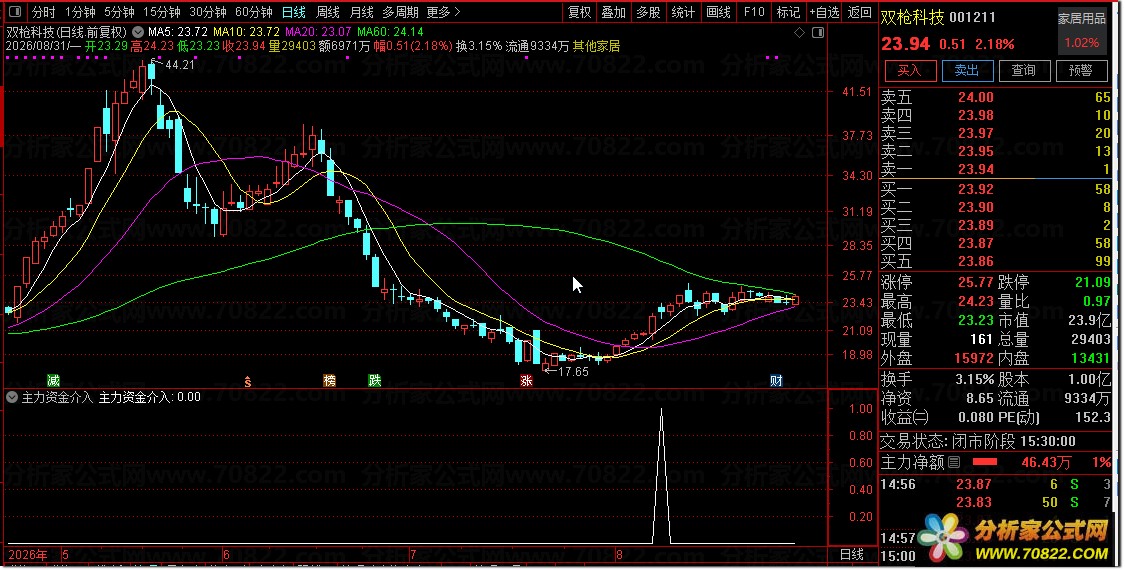This screenshot has width=1125, height=570.
Task: Toggle the right panel layout icon
Action: (x=818, y=32)
